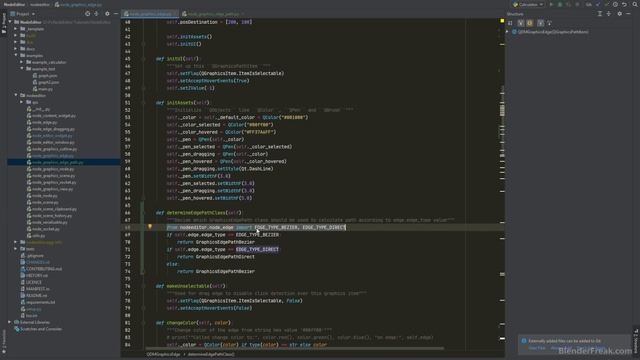Open Scratches and Consoles node
640x360 pixels.
point(41,329)
